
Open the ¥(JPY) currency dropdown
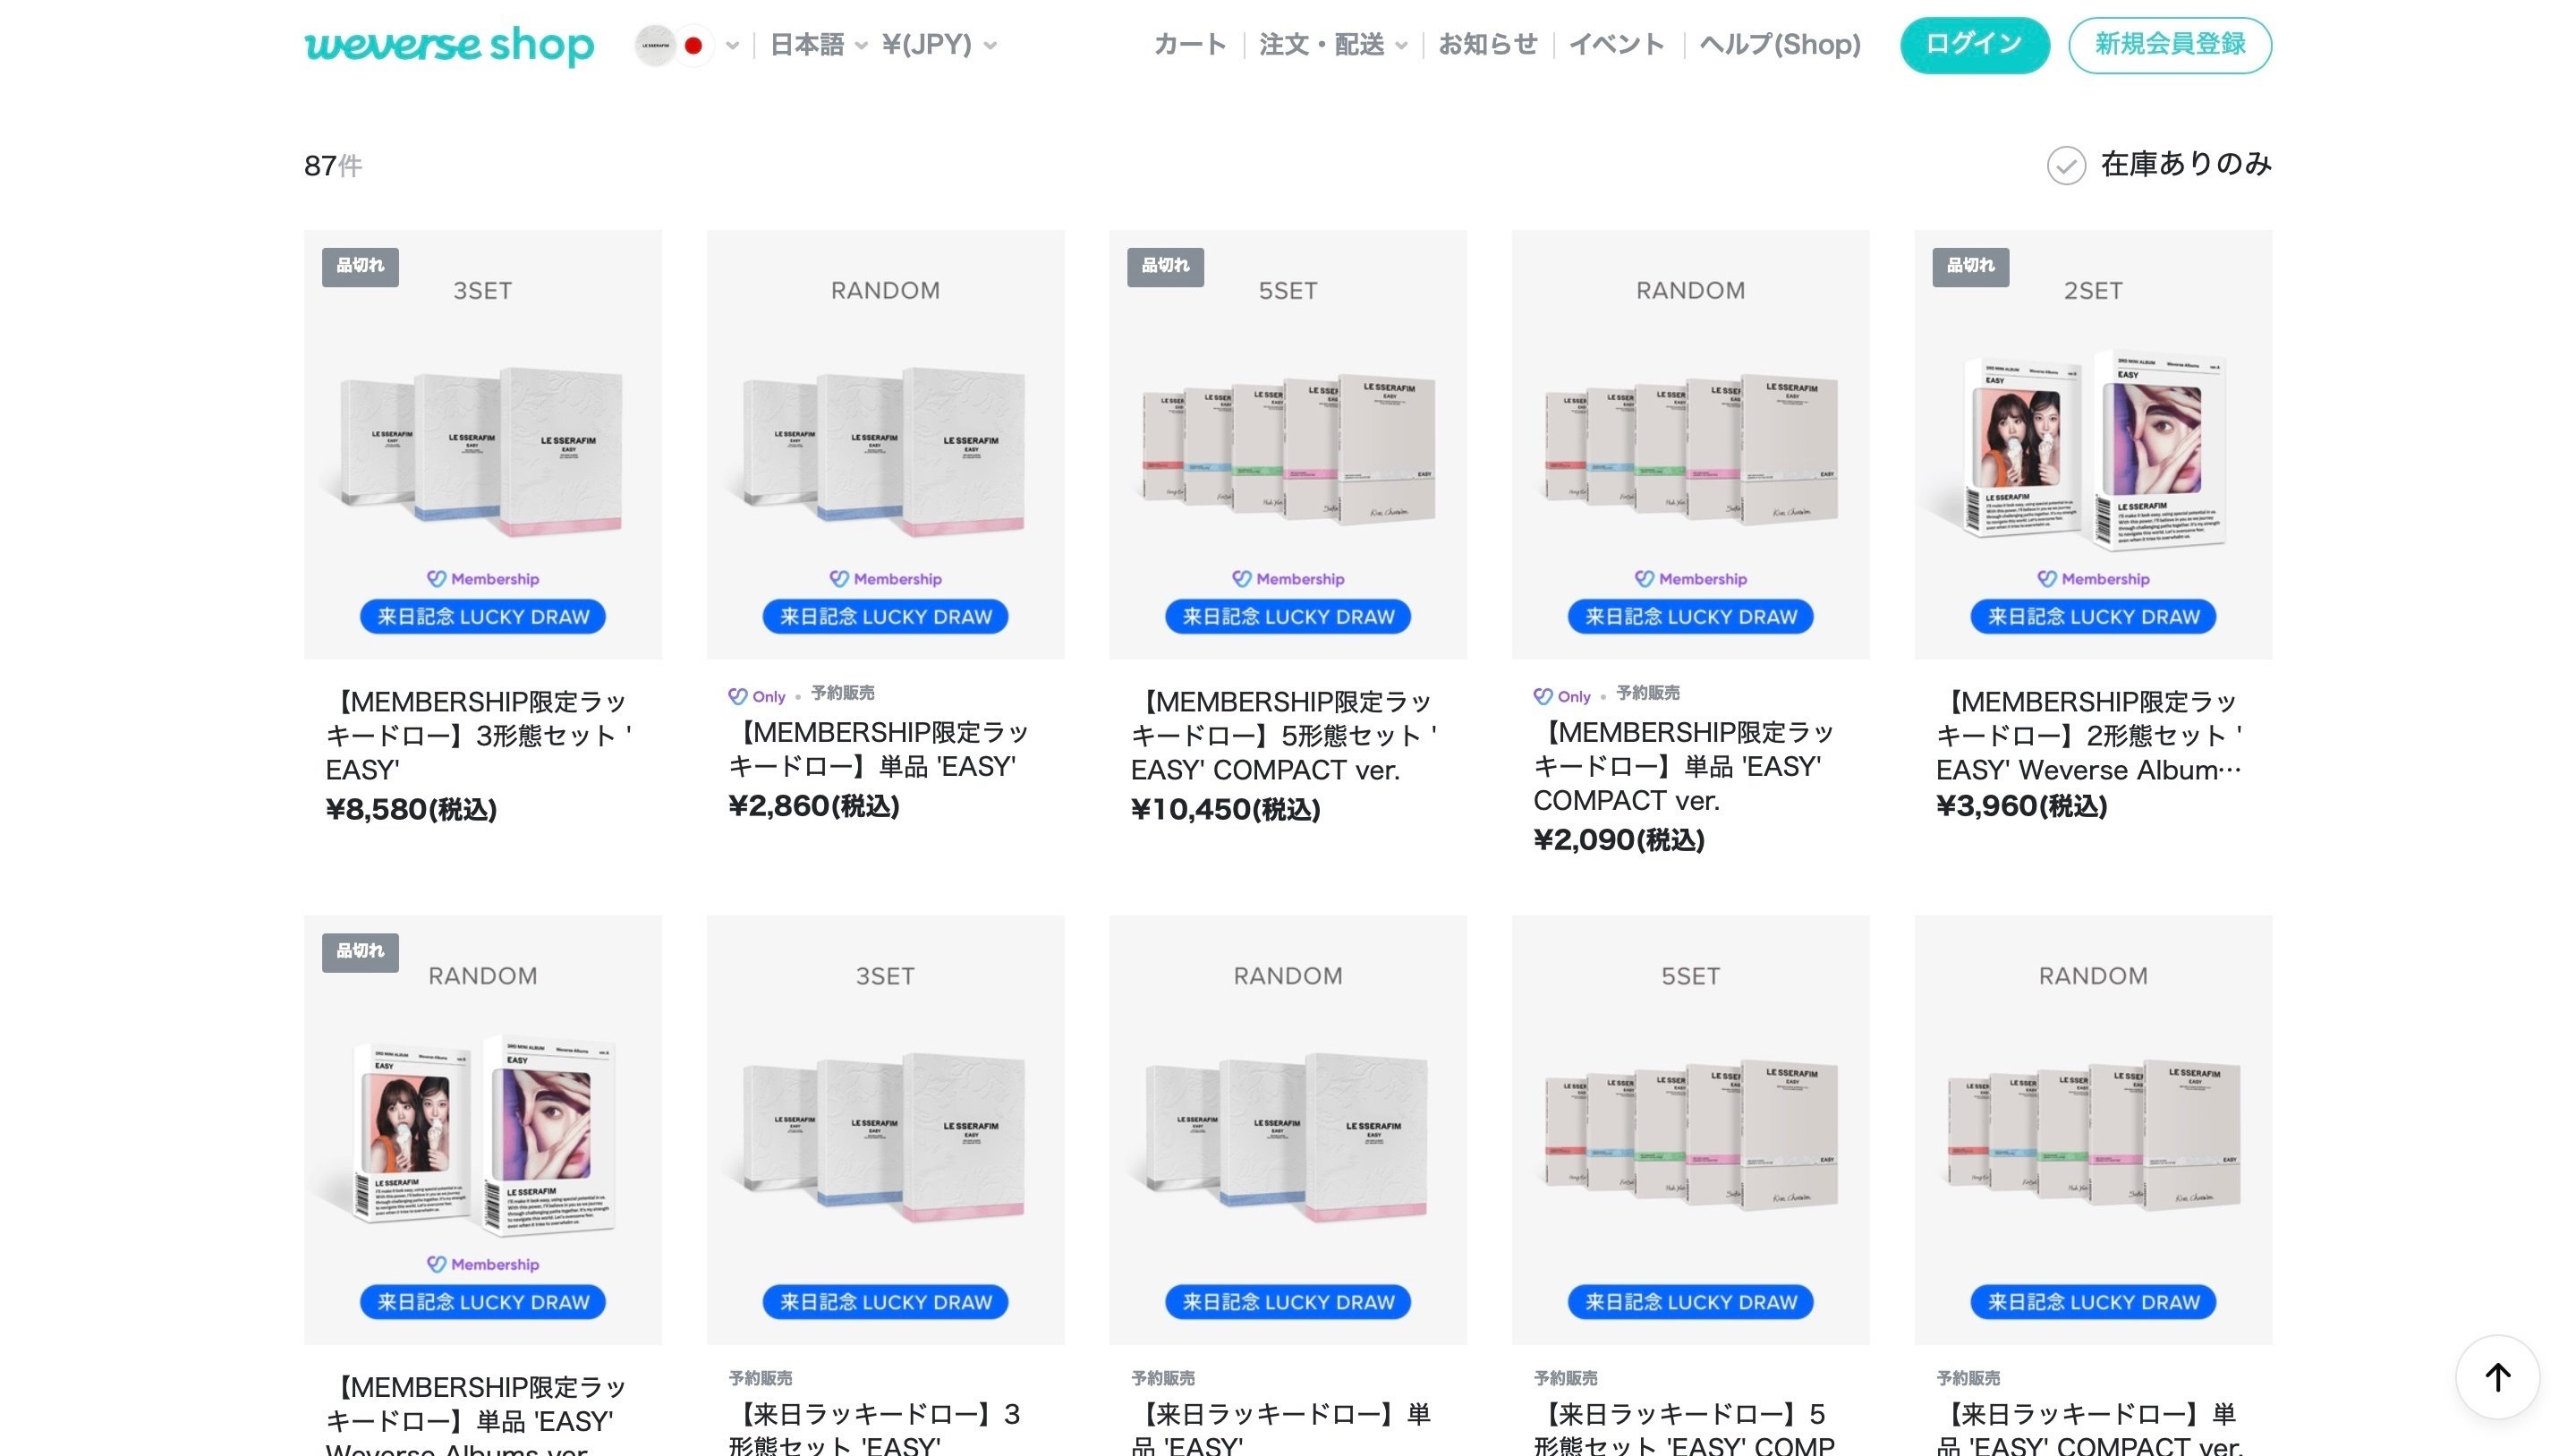[939, 45]
